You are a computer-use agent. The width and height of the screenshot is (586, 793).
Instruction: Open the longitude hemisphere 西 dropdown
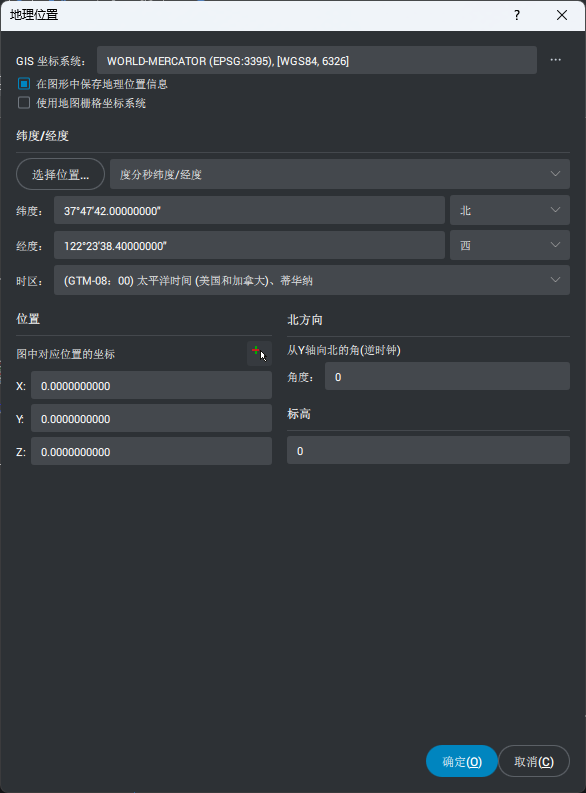click(x=510, y=245)
